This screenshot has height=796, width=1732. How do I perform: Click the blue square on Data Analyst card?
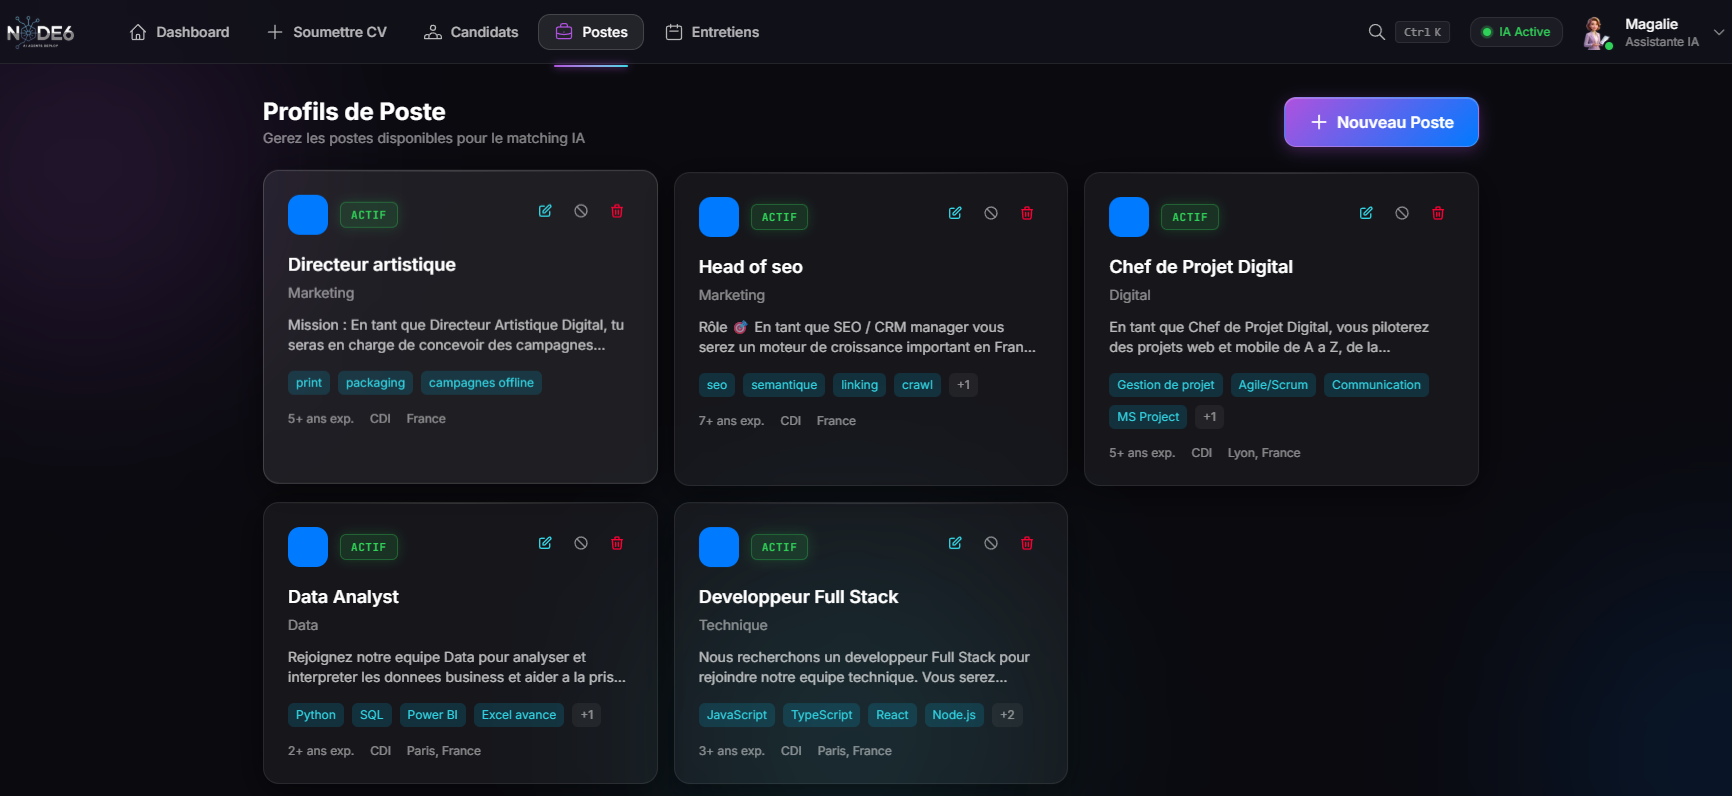(308, 547)
